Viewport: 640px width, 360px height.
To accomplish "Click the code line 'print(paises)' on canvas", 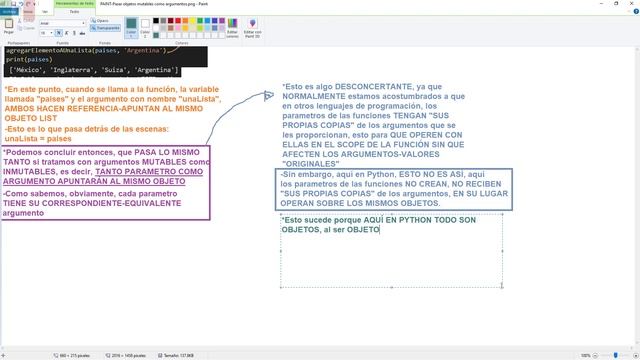I will [x=29, y=60].
